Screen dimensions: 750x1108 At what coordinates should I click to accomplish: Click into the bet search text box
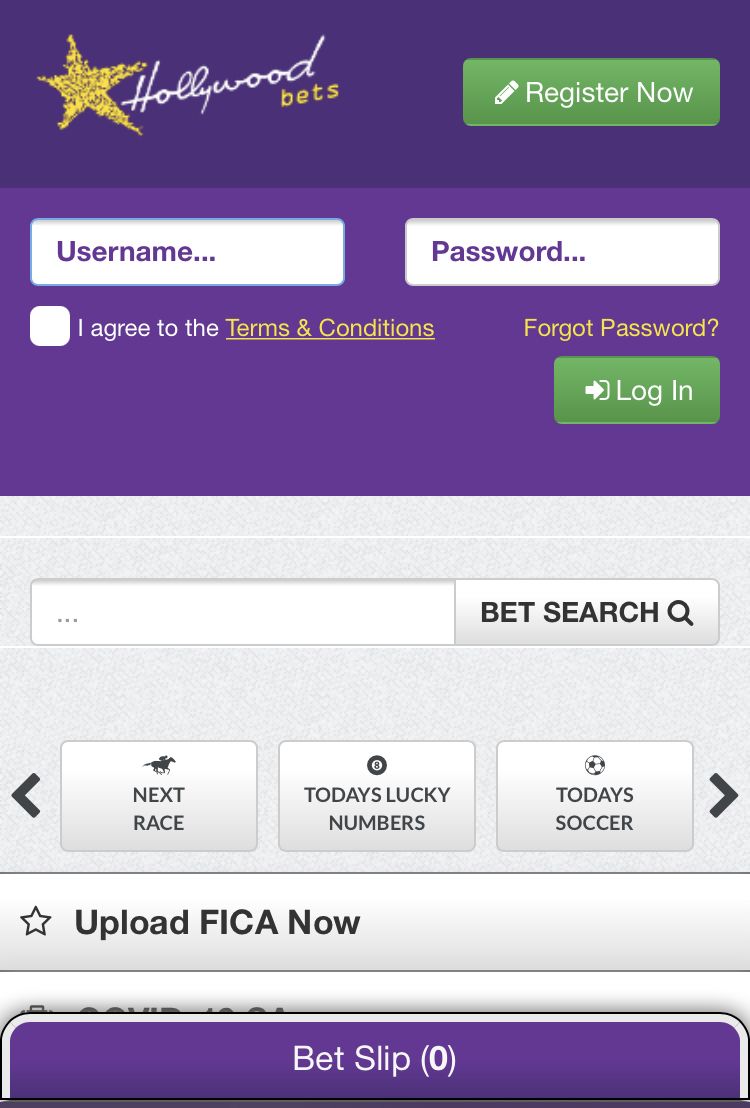243,613
